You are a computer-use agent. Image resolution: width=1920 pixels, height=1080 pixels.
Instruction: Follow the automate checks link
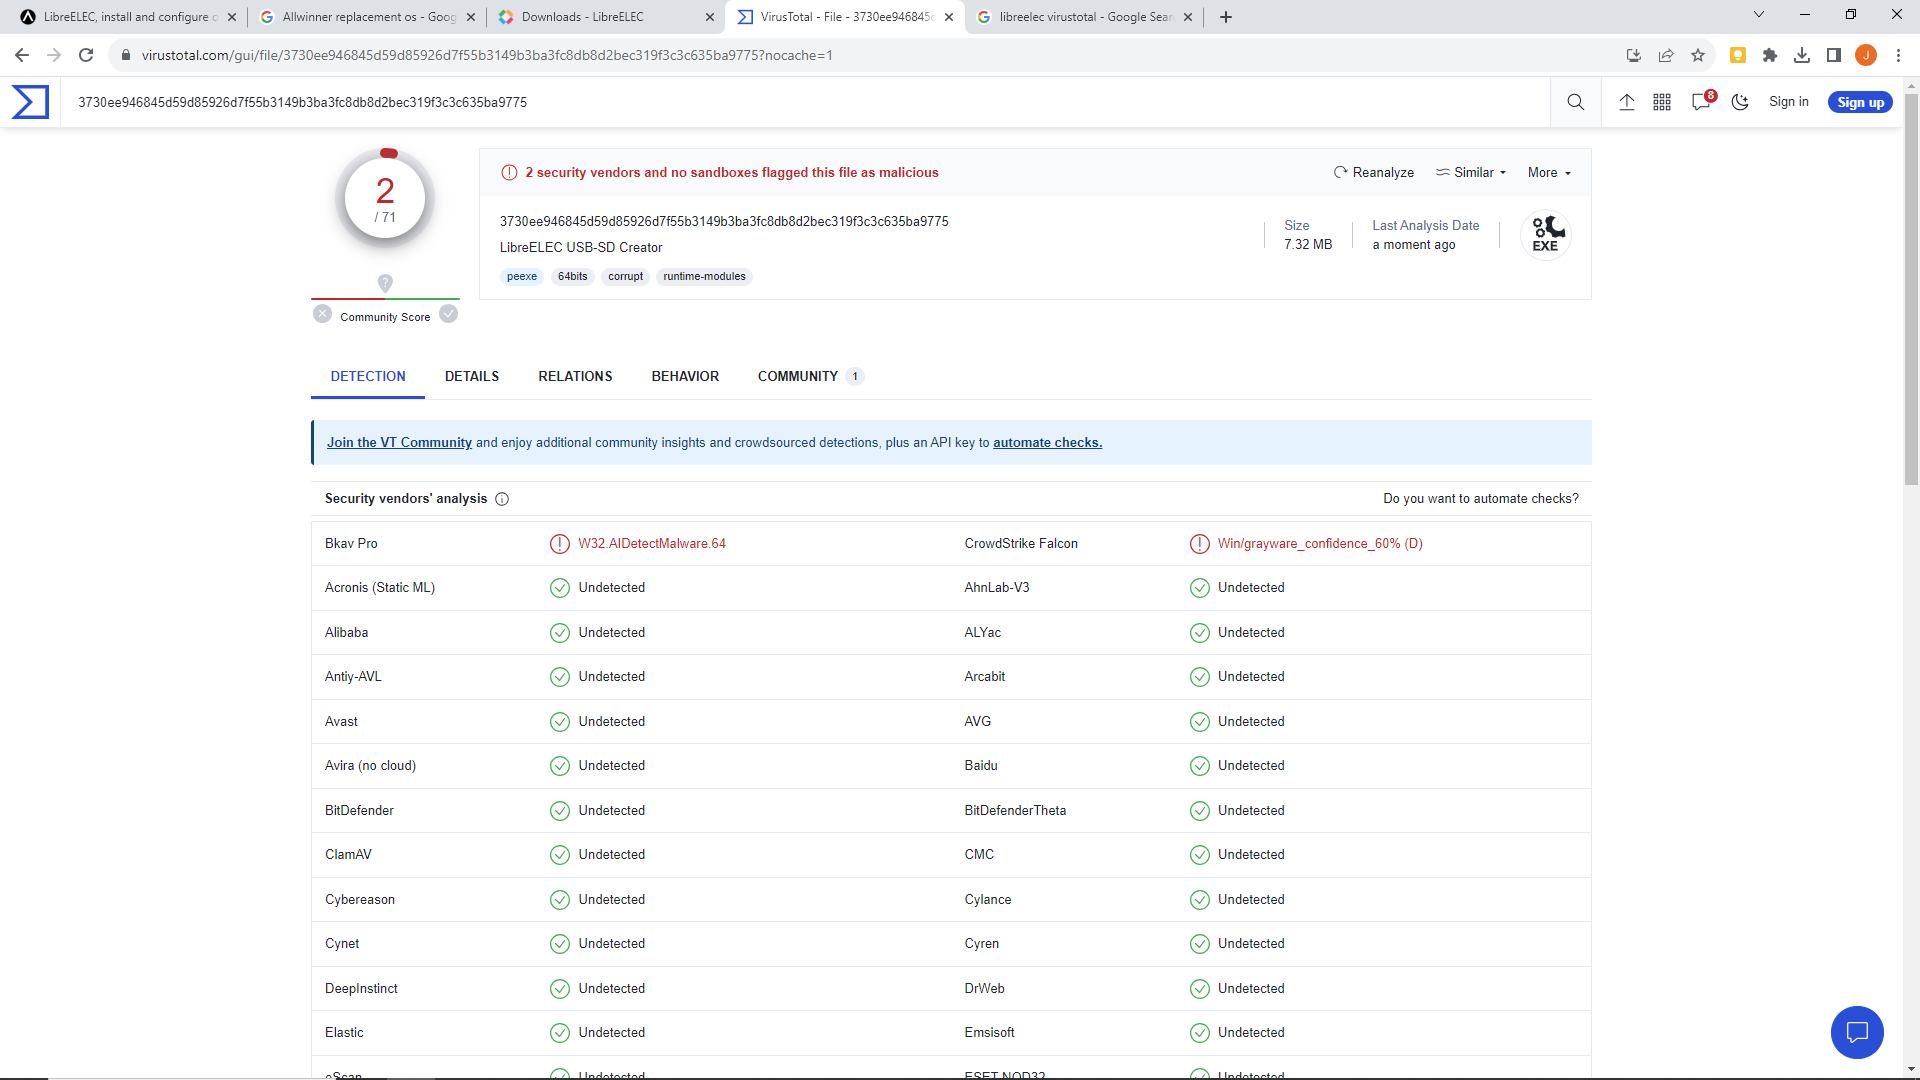(1047, 443)
